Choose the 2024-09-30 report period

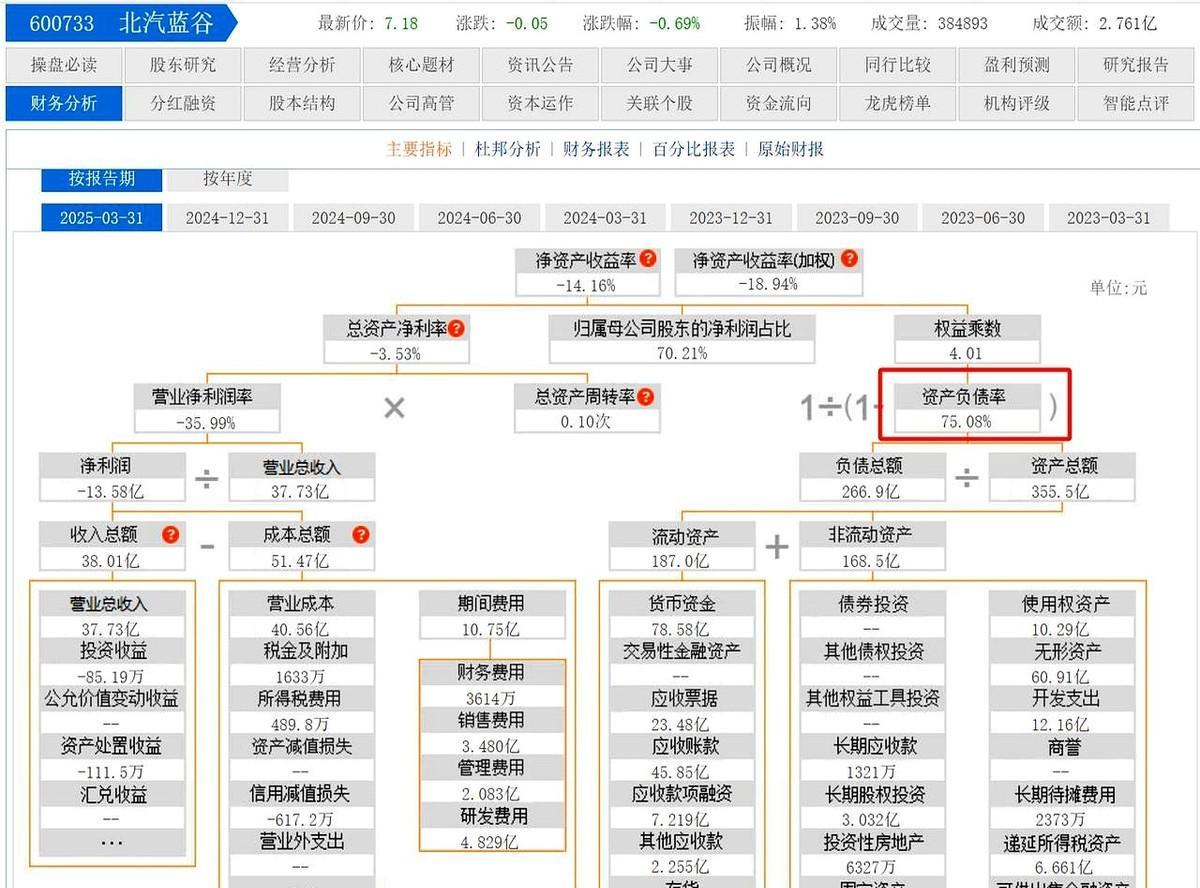353,218
